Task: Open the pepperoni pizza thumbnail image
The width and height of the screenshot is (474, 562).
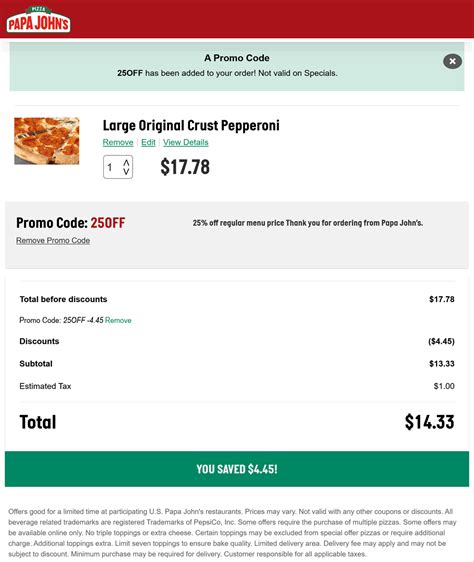Action: point(47,141)
